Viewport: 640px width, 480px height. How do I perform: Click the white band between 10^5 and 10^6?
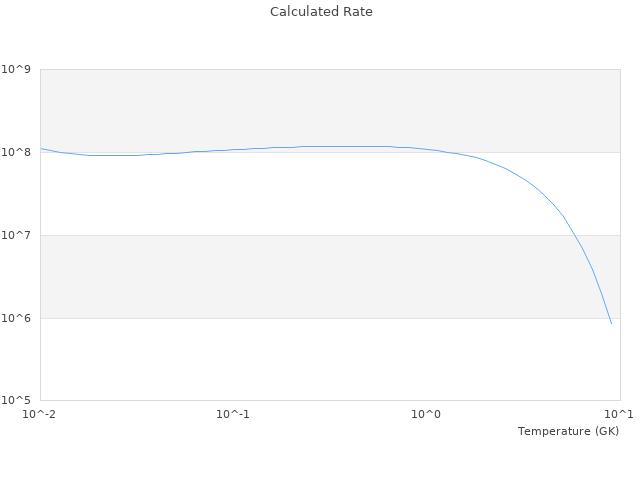coord(300,359)
